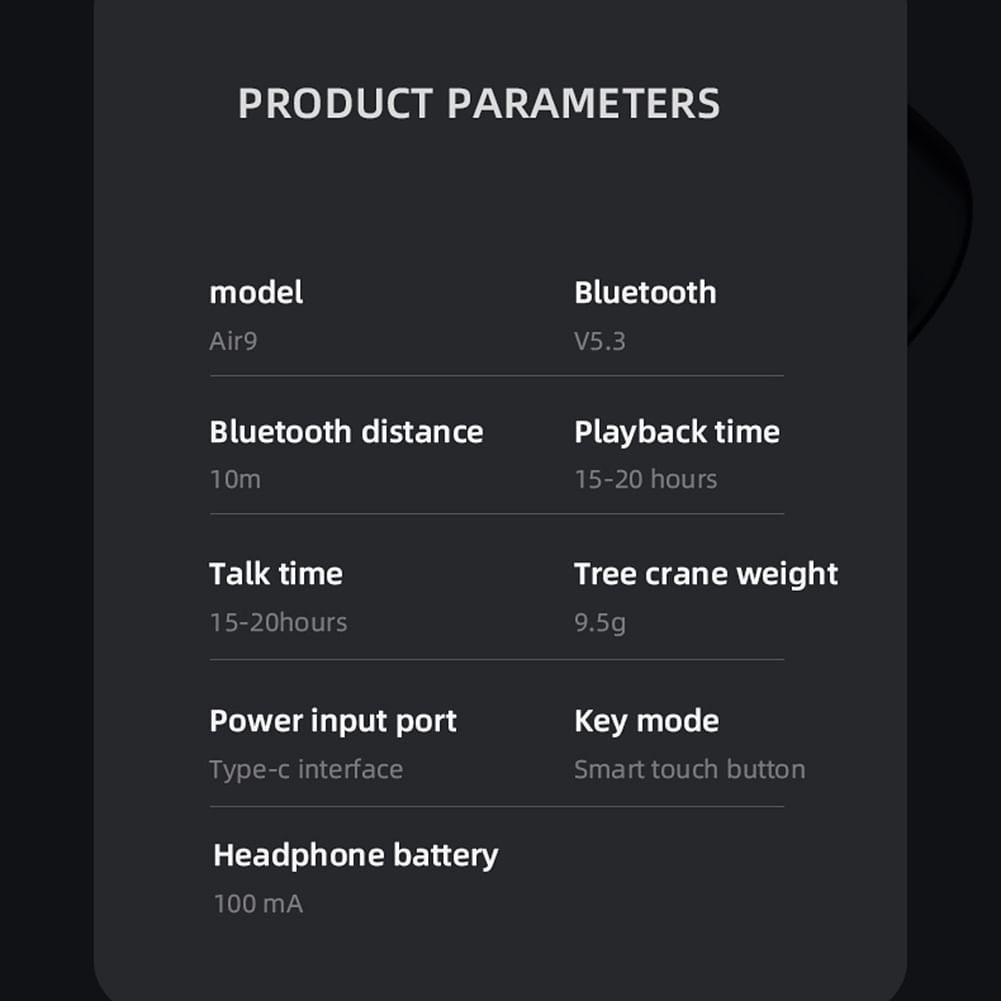
Task: Select the Talk time label
Action: pyautogui.click(x=276, y=574)
